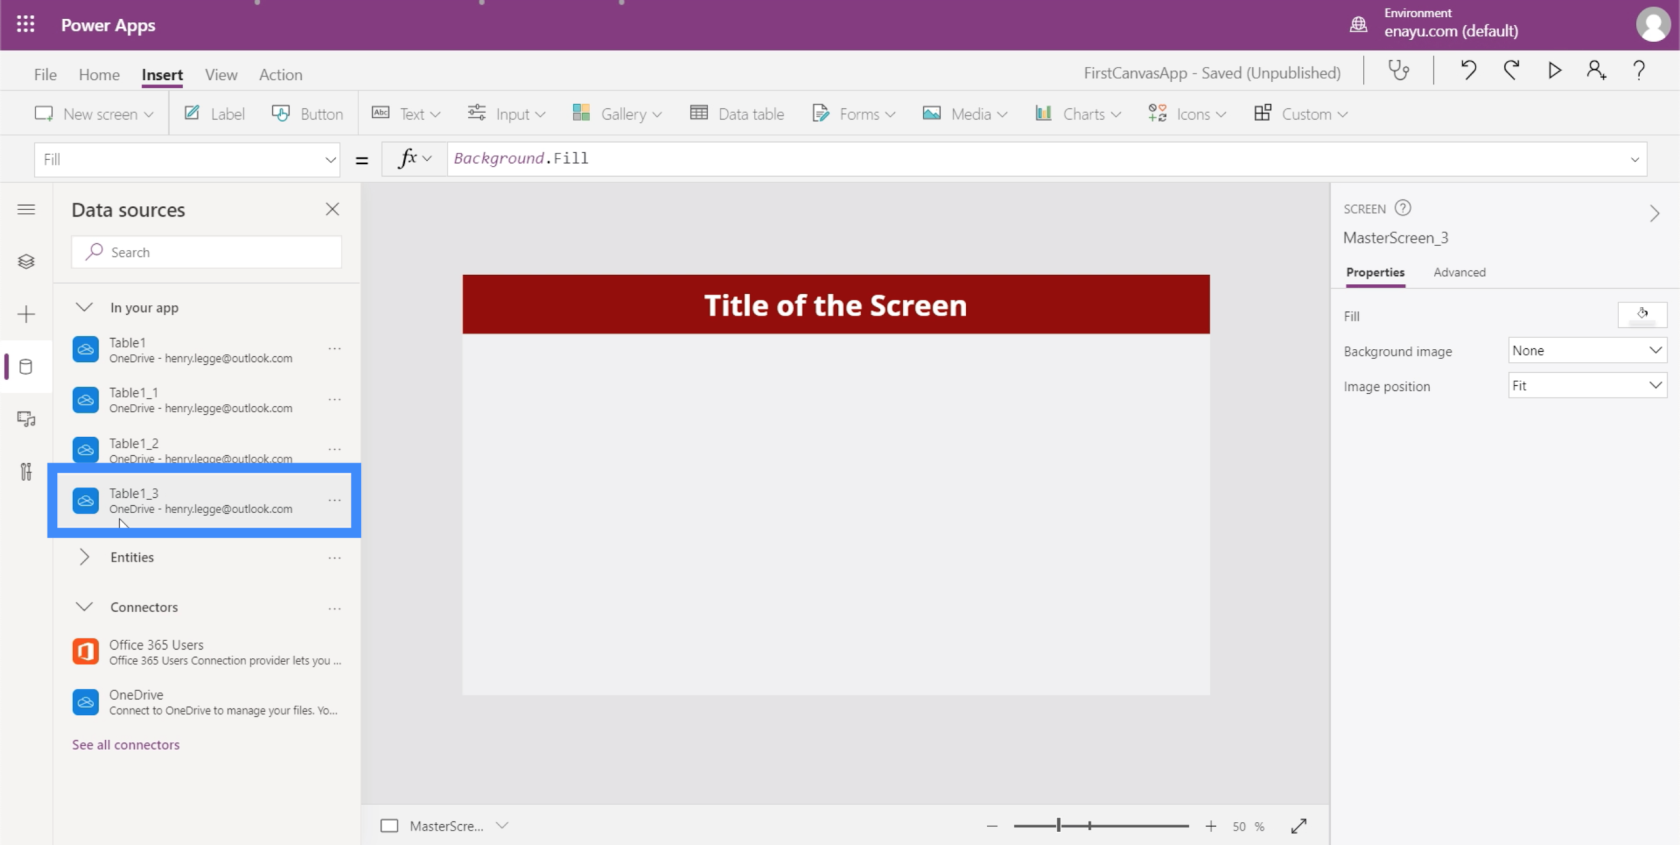The height and width of the screenshot is (845, 1680).
Task: Toggle the hamburger menu in left rail
Action: (x=26, y=209)
